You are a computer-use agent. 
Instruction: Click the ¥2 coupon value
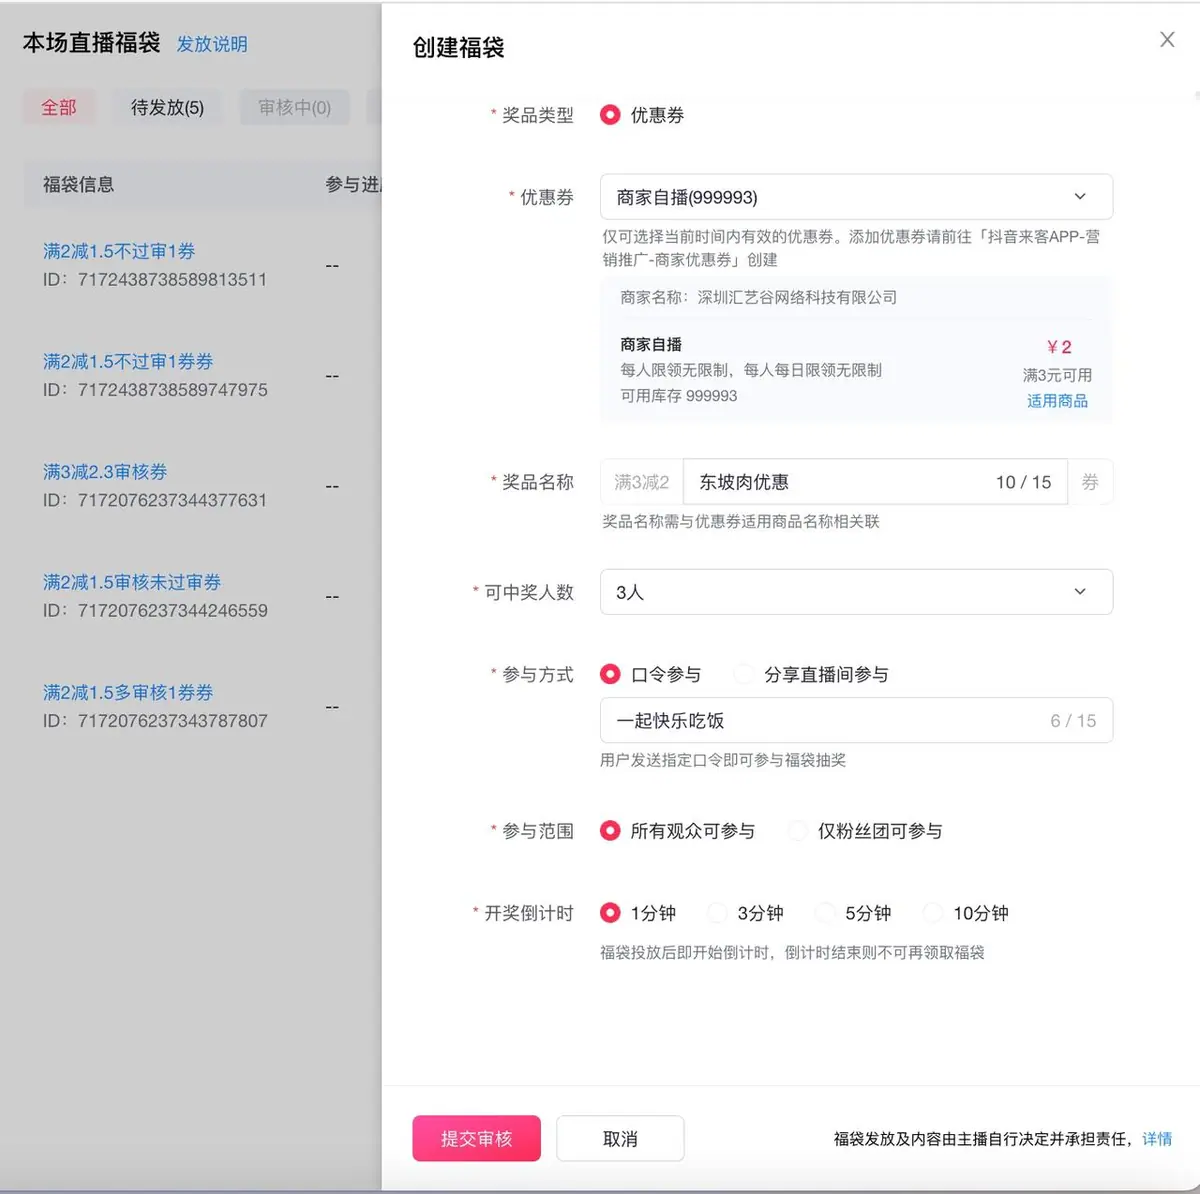(1058, 347)
